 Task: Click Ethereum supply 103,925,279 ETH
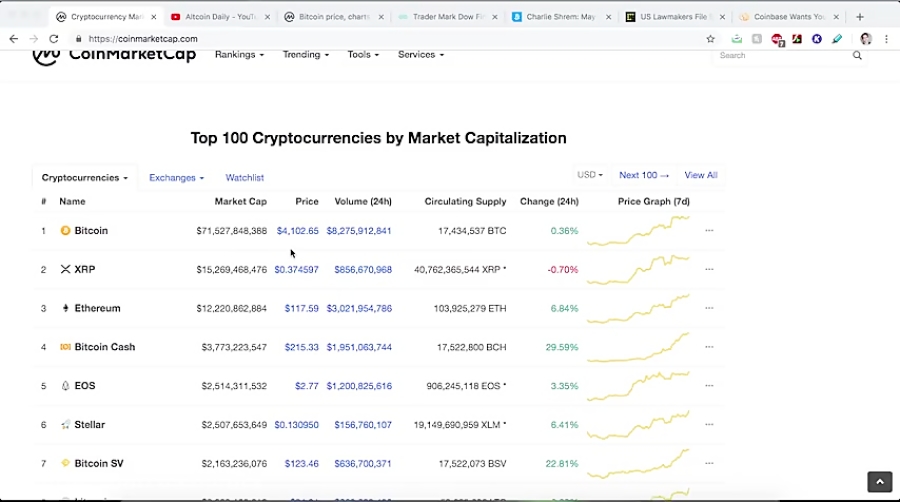pyautogui.click(x=470, y=308)
